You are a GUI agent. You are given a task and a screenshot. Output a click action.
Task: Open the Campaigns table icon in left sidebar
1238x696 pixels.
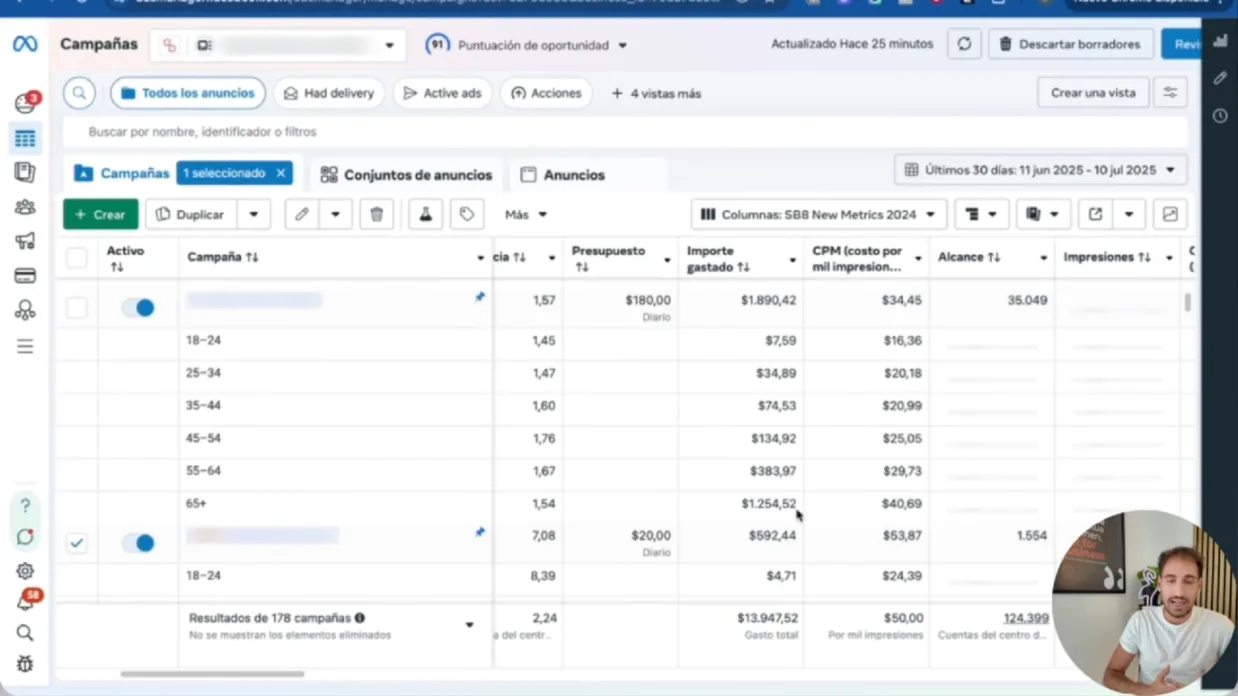(x=25, y=138)
